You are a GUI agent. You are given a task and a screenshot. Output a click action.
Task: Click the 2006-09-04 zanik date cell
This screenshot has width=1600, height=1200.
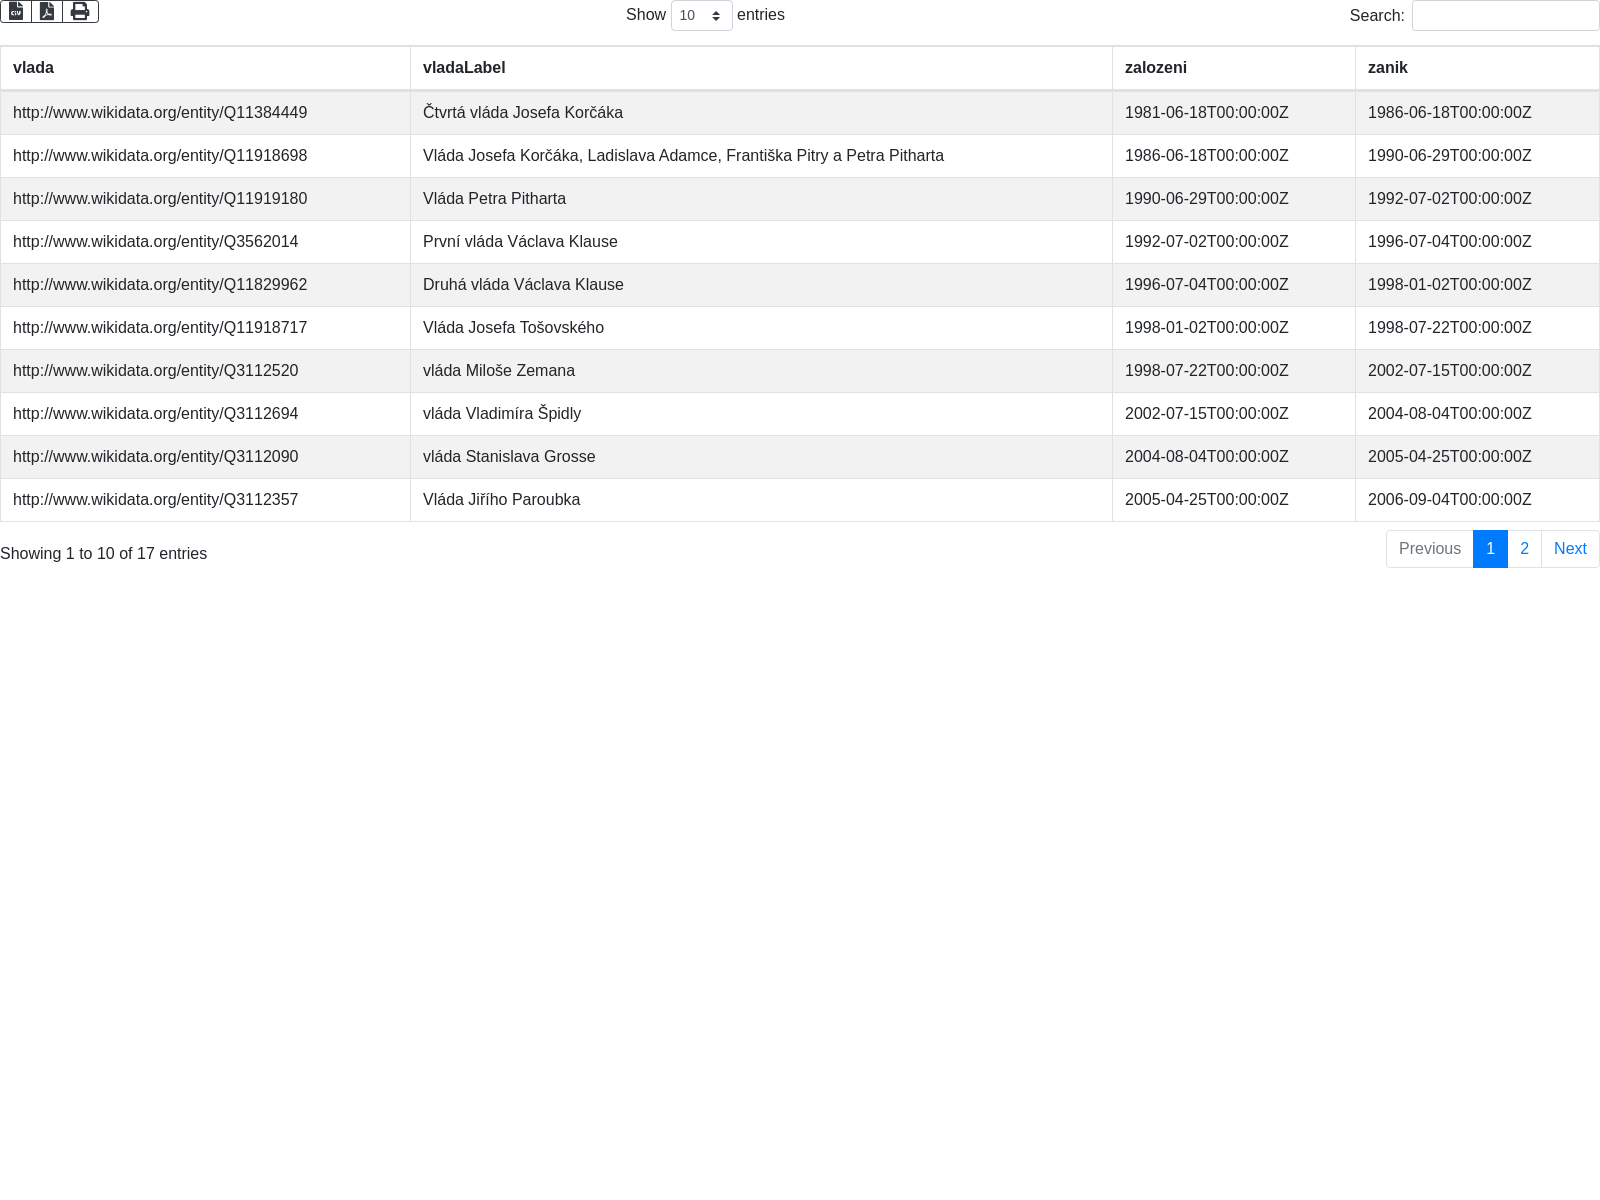click(1449, 500)
